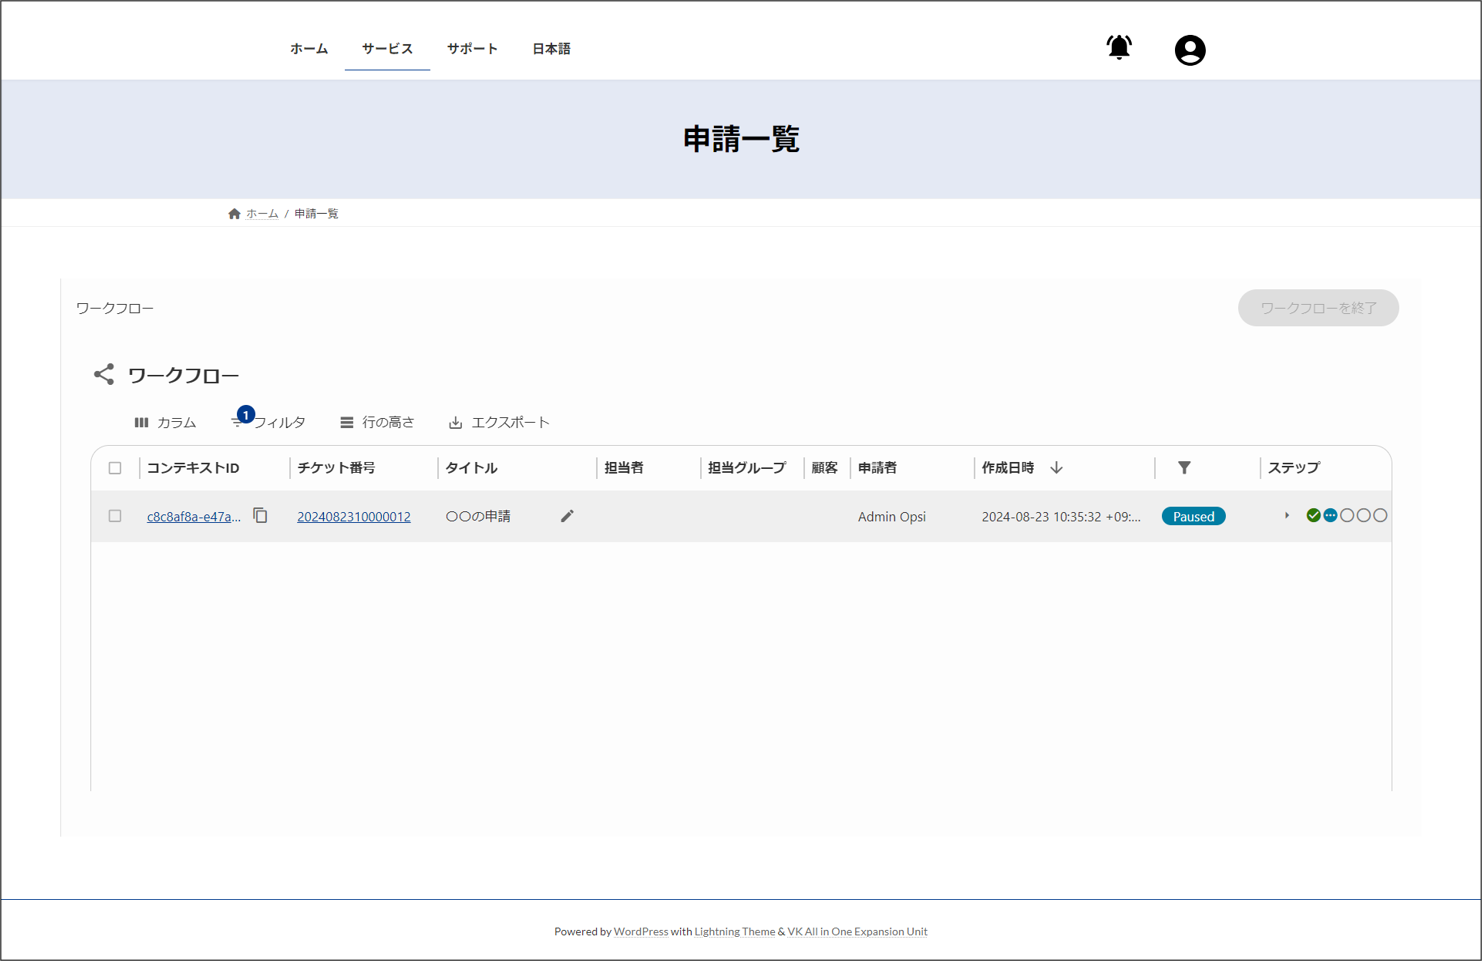Open the フィルタ filter panel
This screenshot has height=961, width=1482.
[x=269, y=423]
